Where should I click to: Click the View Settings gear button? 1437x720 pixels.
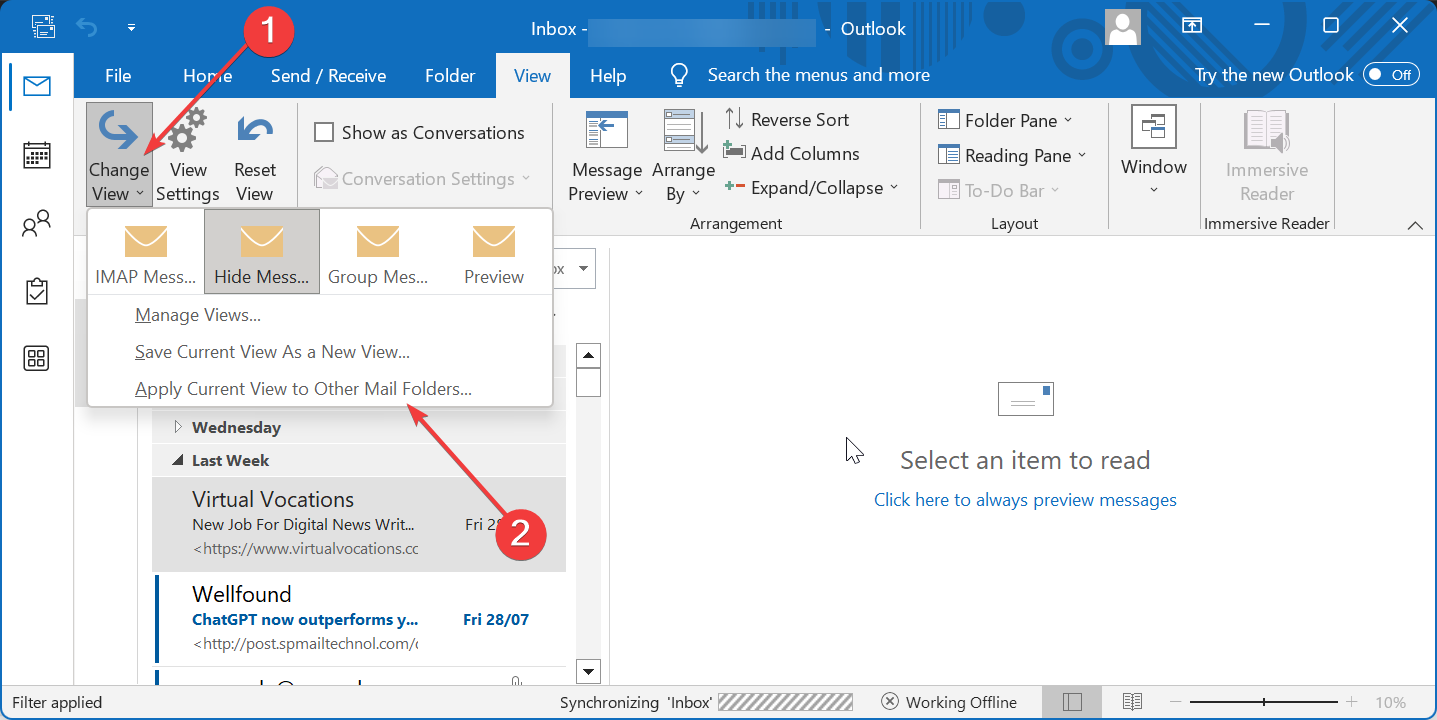tap(188, 155)
